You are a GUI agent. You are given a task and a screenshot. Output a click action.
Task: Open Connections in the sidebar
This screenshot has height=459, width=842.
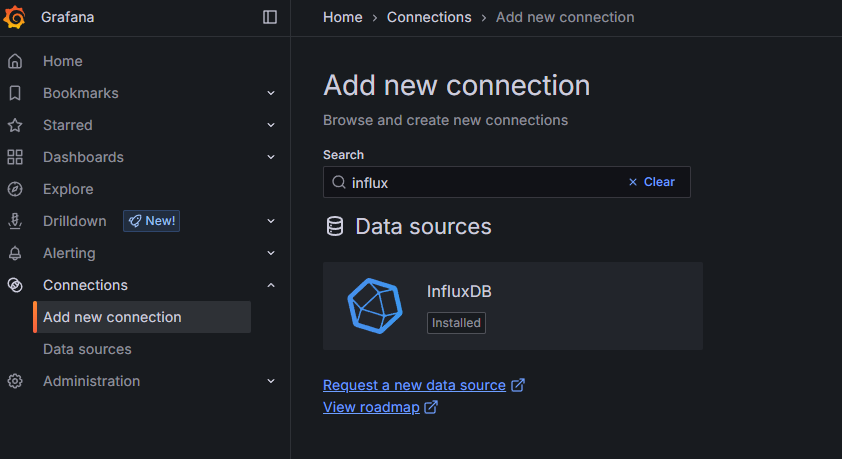85,285
